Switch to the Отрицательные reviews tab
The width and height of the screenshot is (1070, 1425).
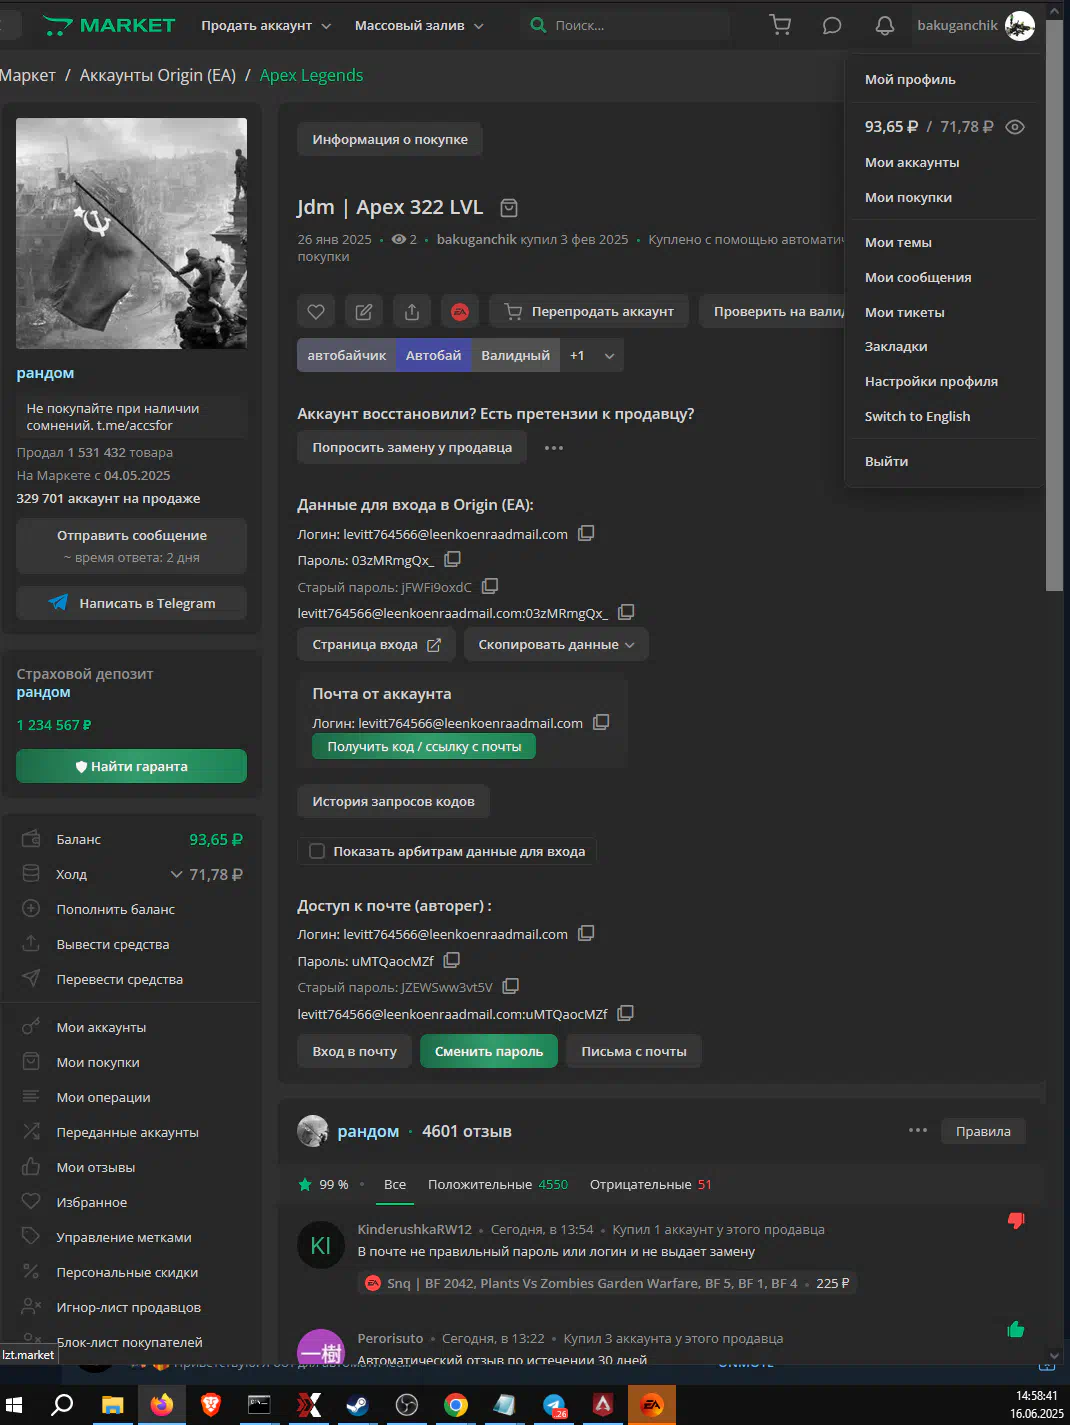click(x=651, y=1185)
